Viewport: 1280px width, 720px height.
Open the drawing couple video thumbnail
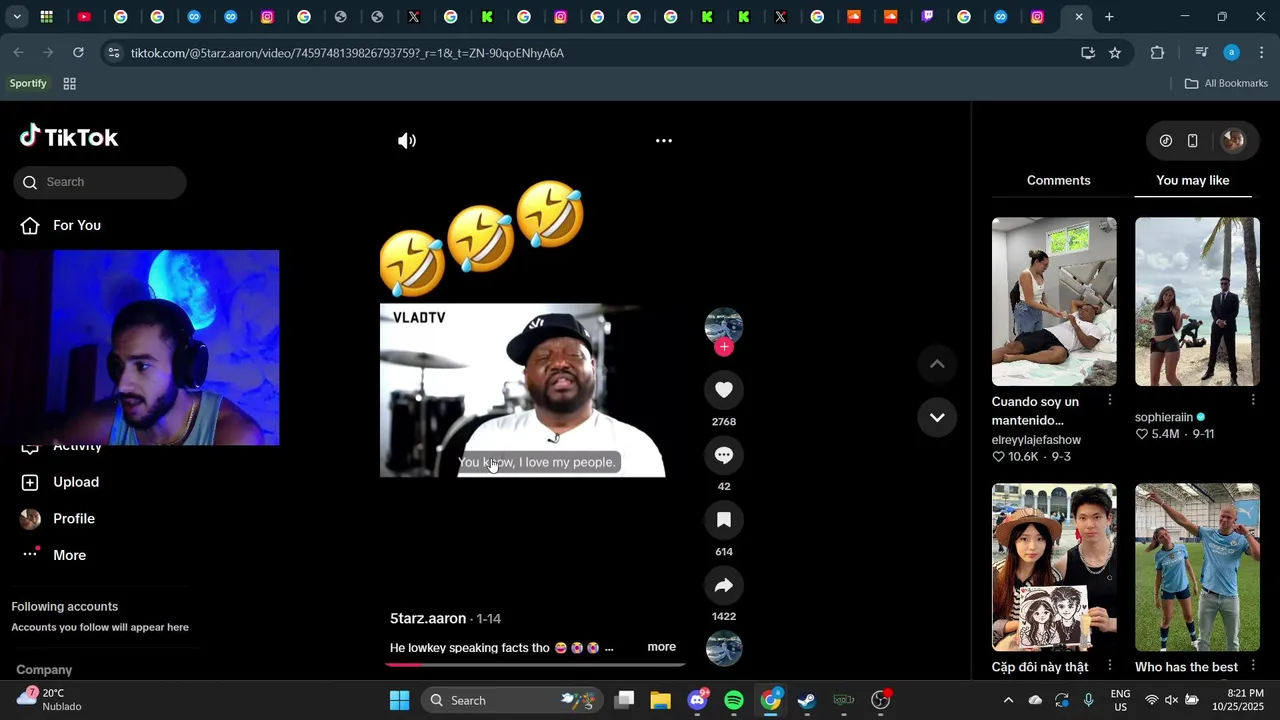[1054, 567]
